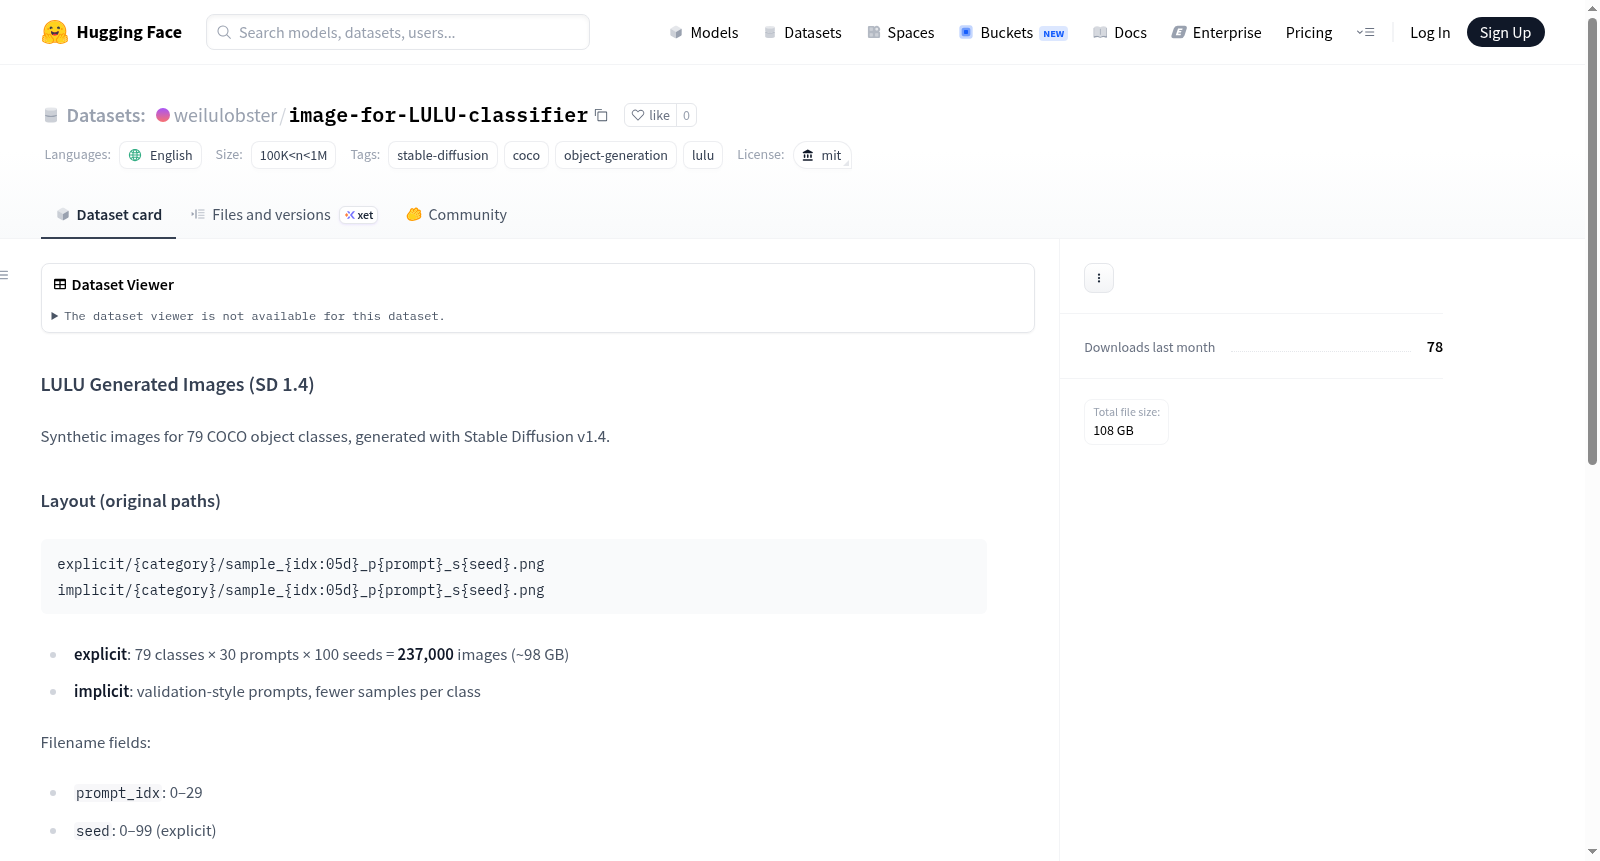This screenshot has width=1600, height=861.
Task: Click the object-generation tag
Action: [616, 155]
